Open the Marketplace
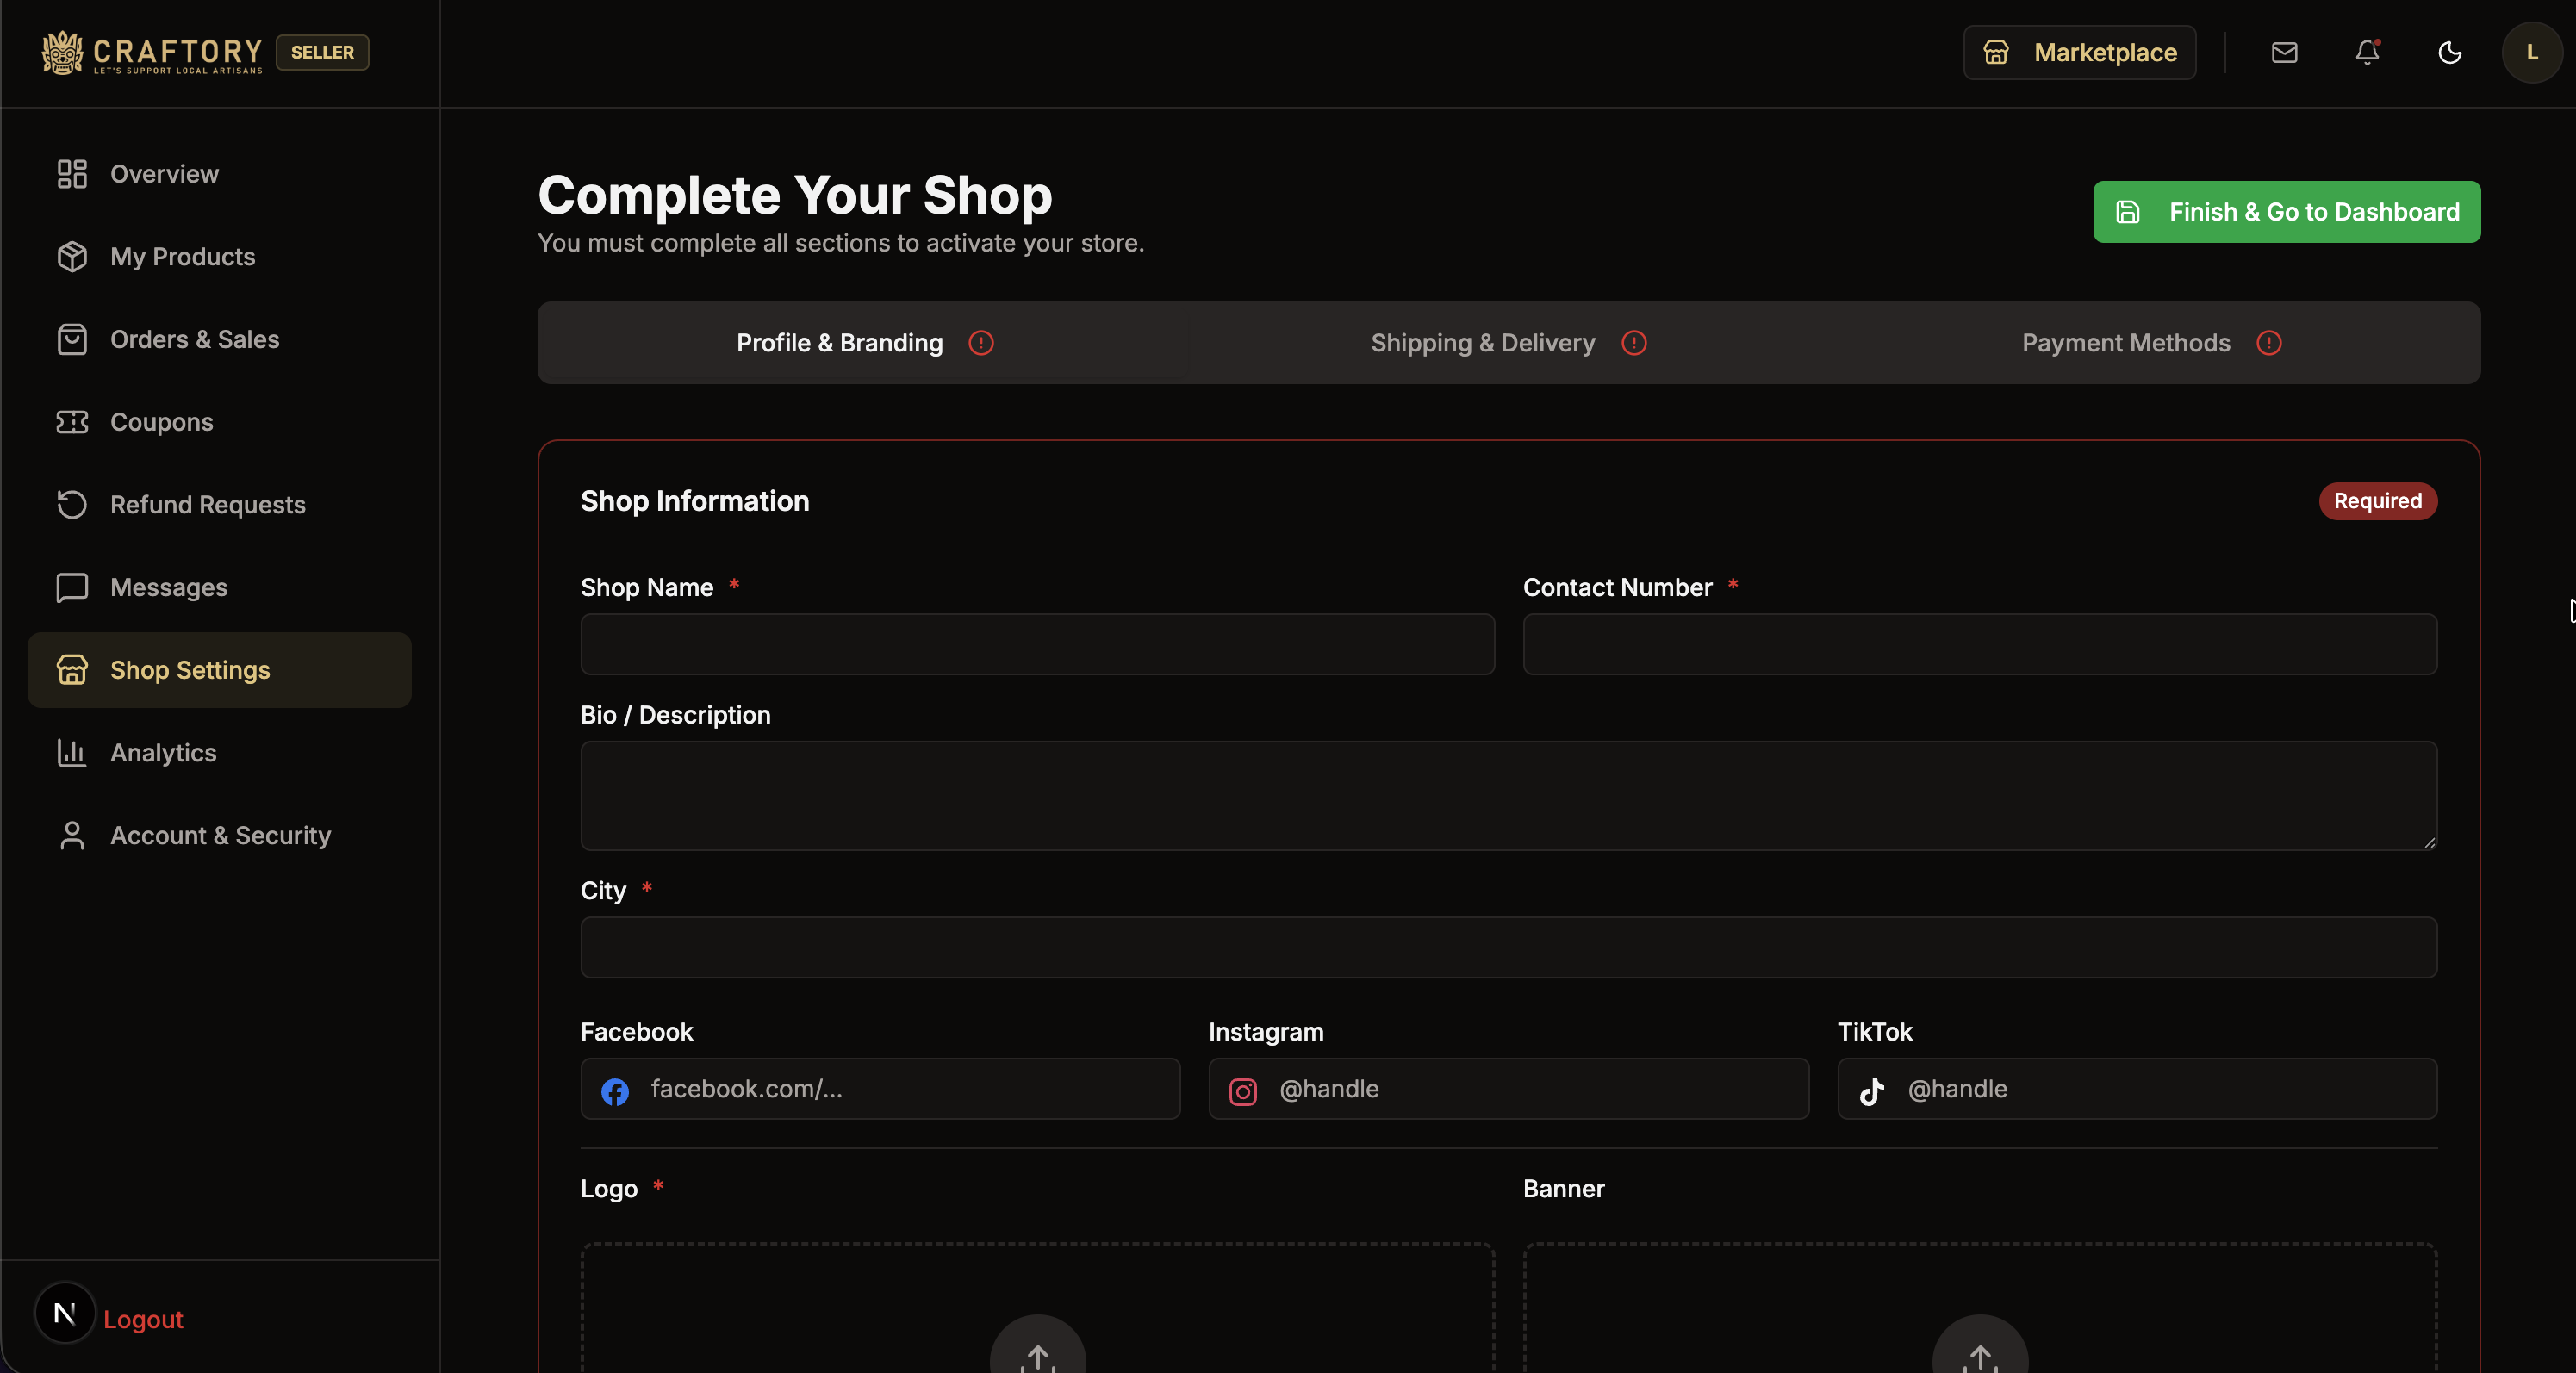This screenshot has height=1373, width=2576. 2080,53
